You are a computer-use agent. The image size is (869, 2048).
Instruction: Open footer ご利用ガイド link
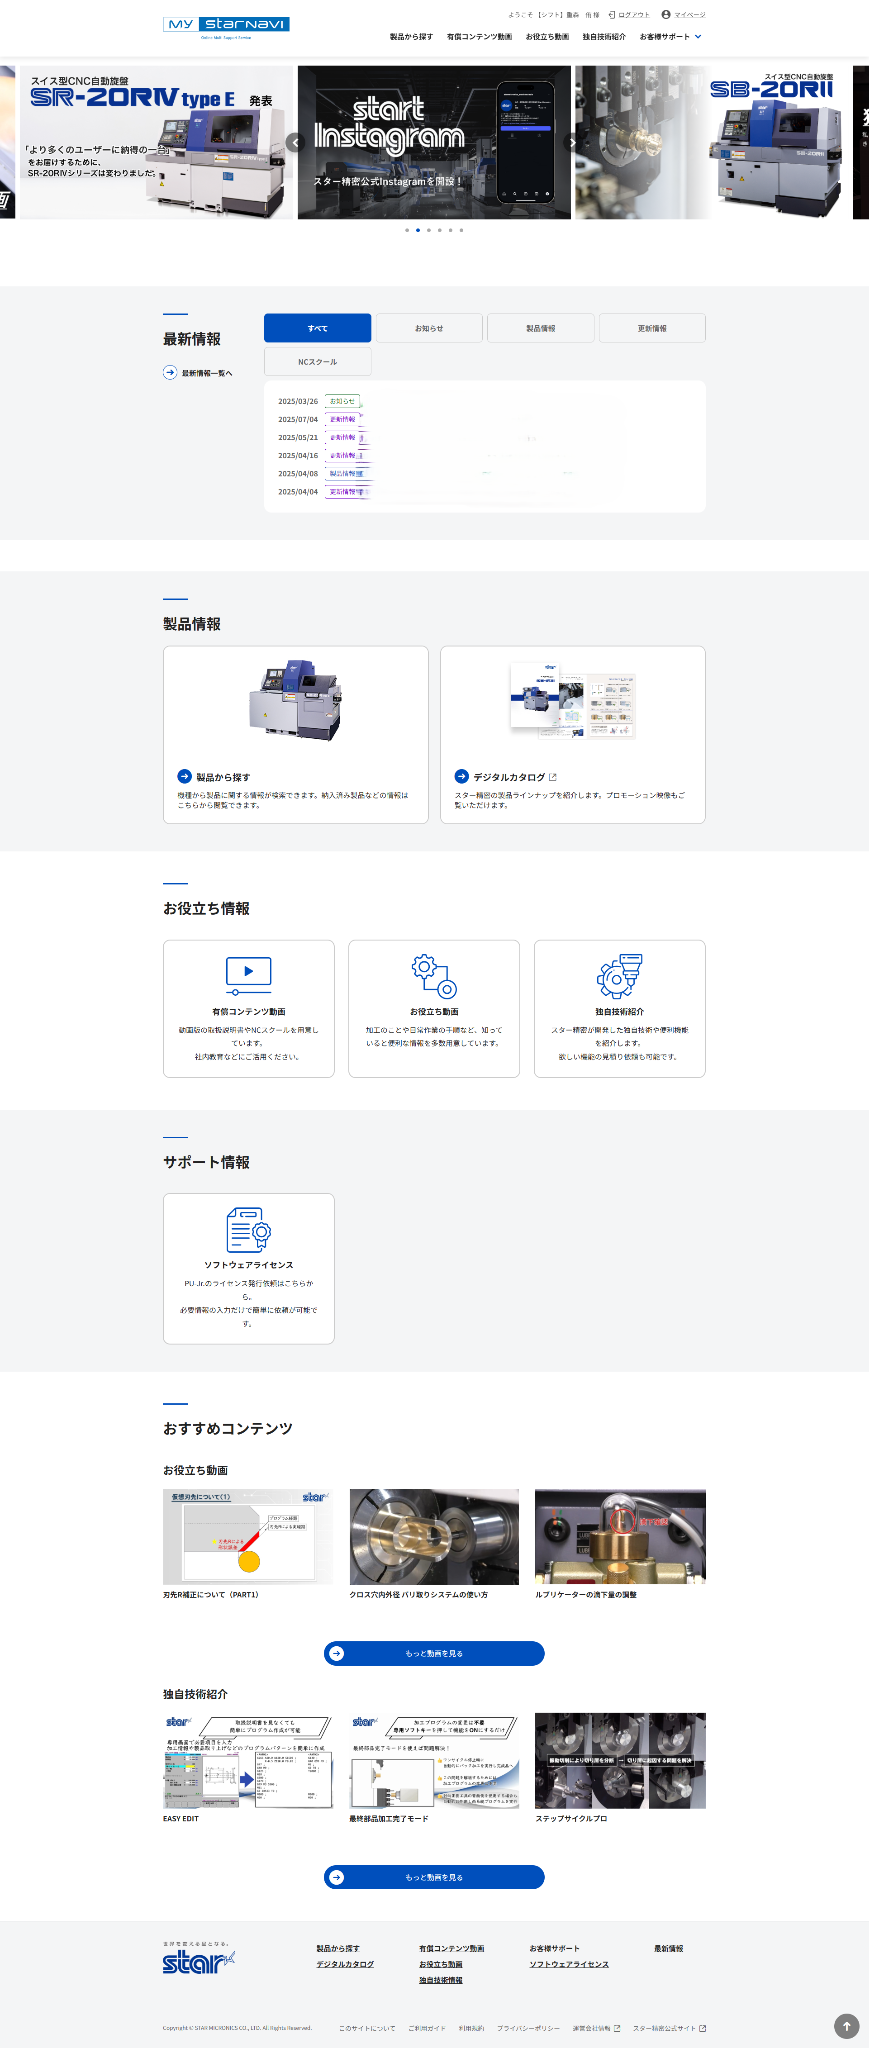click(x=427, y=2028)
